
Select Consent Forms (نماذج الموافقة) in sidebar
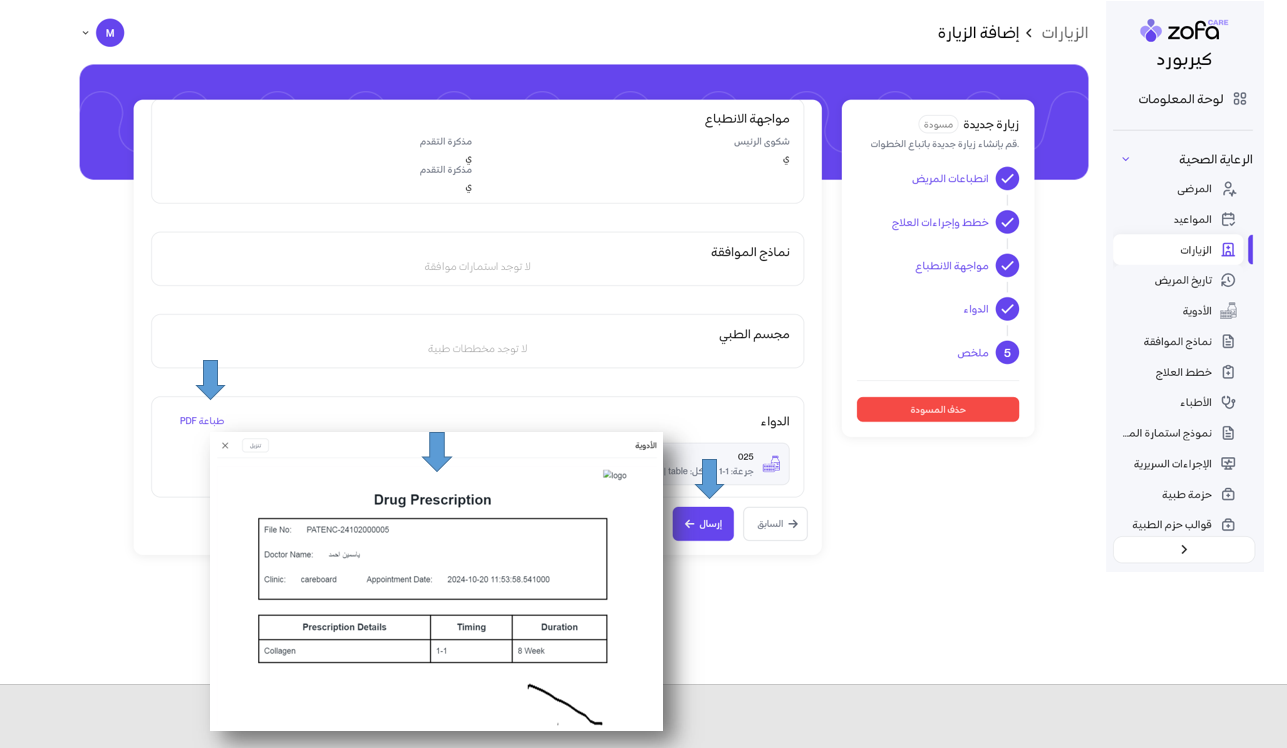pyautogui.click(x=1177, y=342)
